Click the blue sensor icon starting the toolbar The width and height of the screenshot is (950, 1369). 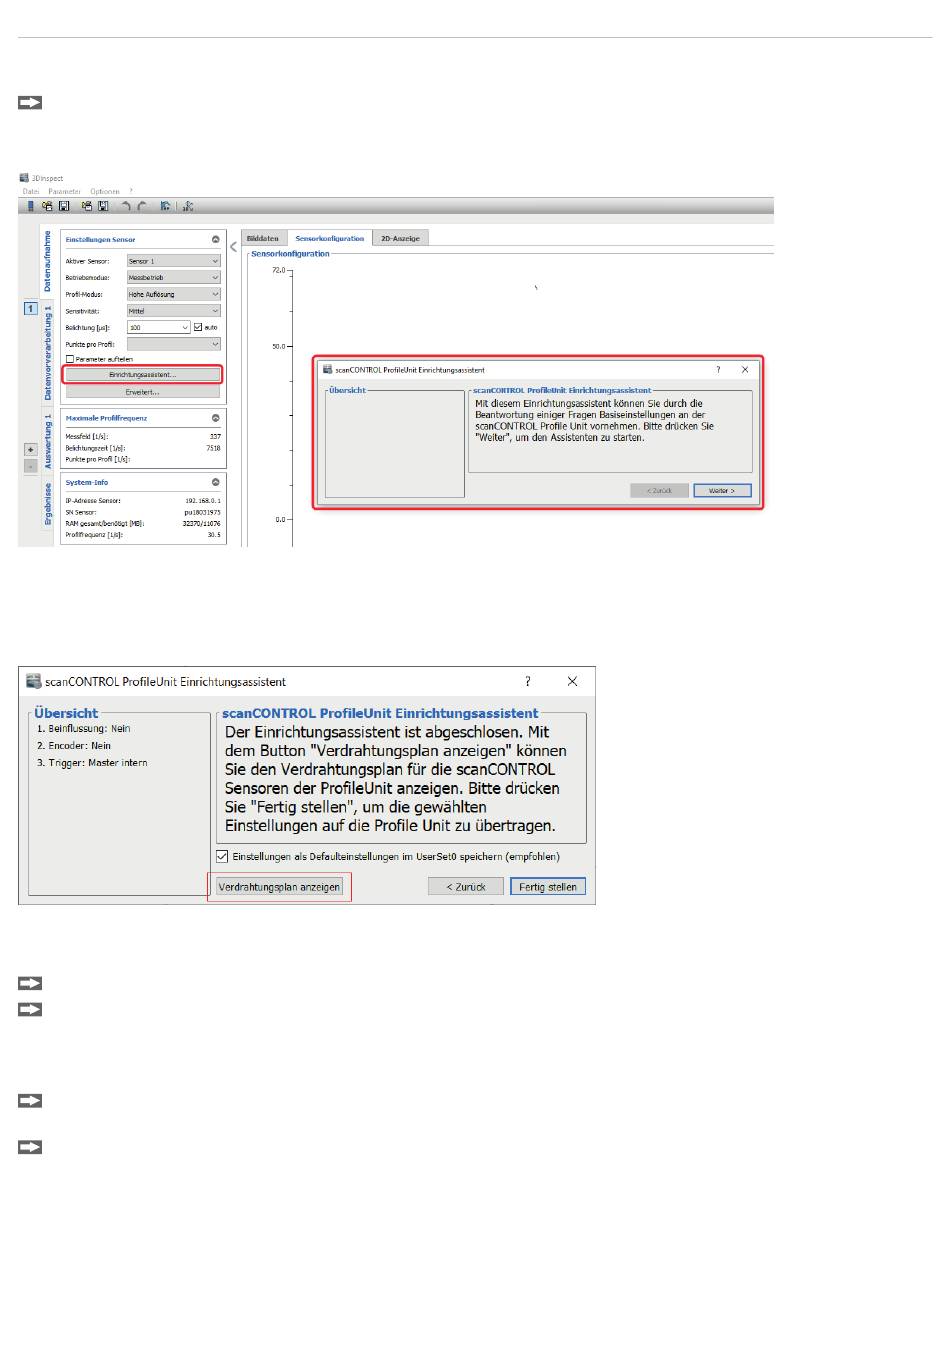(x=31, y=206)
